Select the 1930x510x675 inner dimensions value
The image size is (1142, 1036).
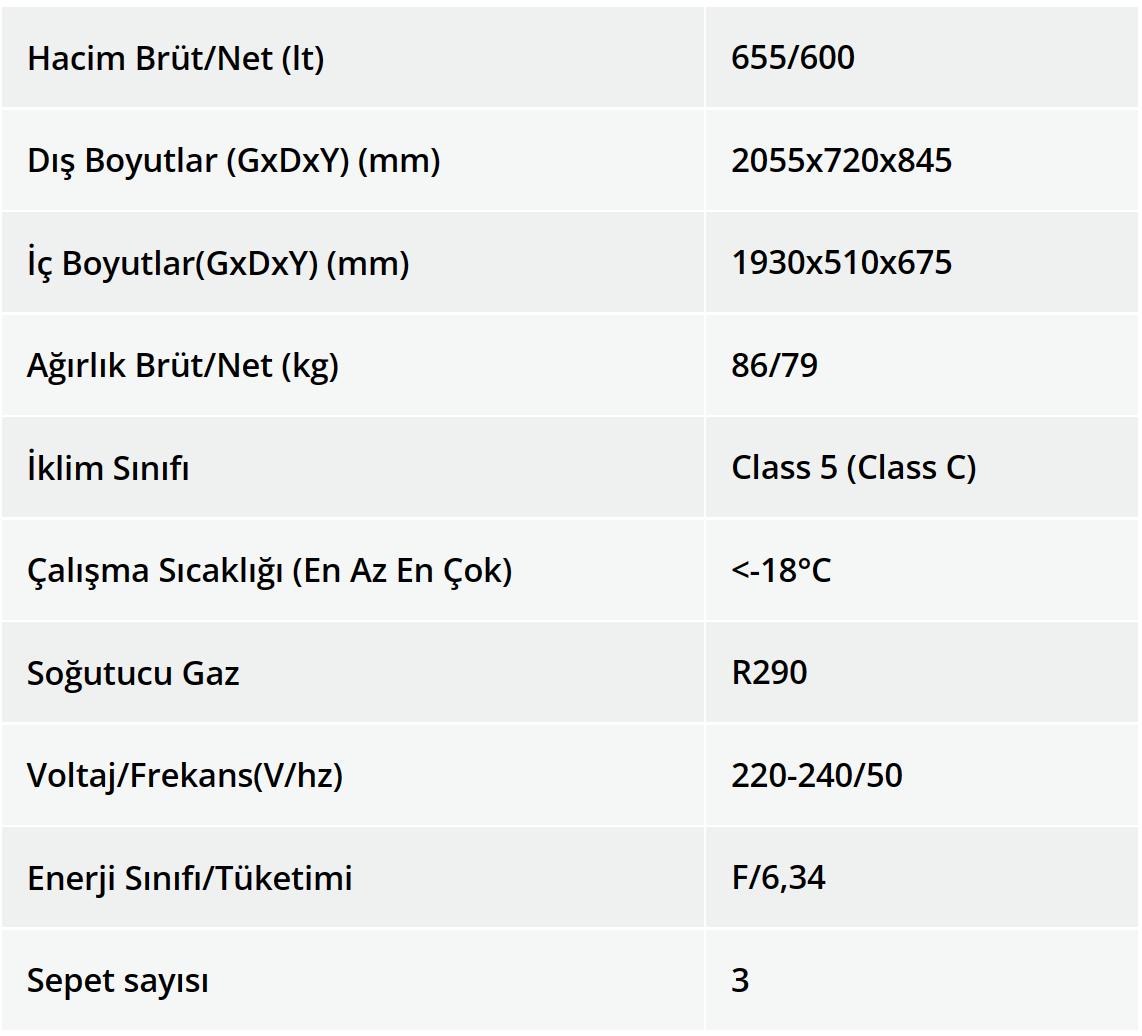pyautogui.click(x=841, y=263)
